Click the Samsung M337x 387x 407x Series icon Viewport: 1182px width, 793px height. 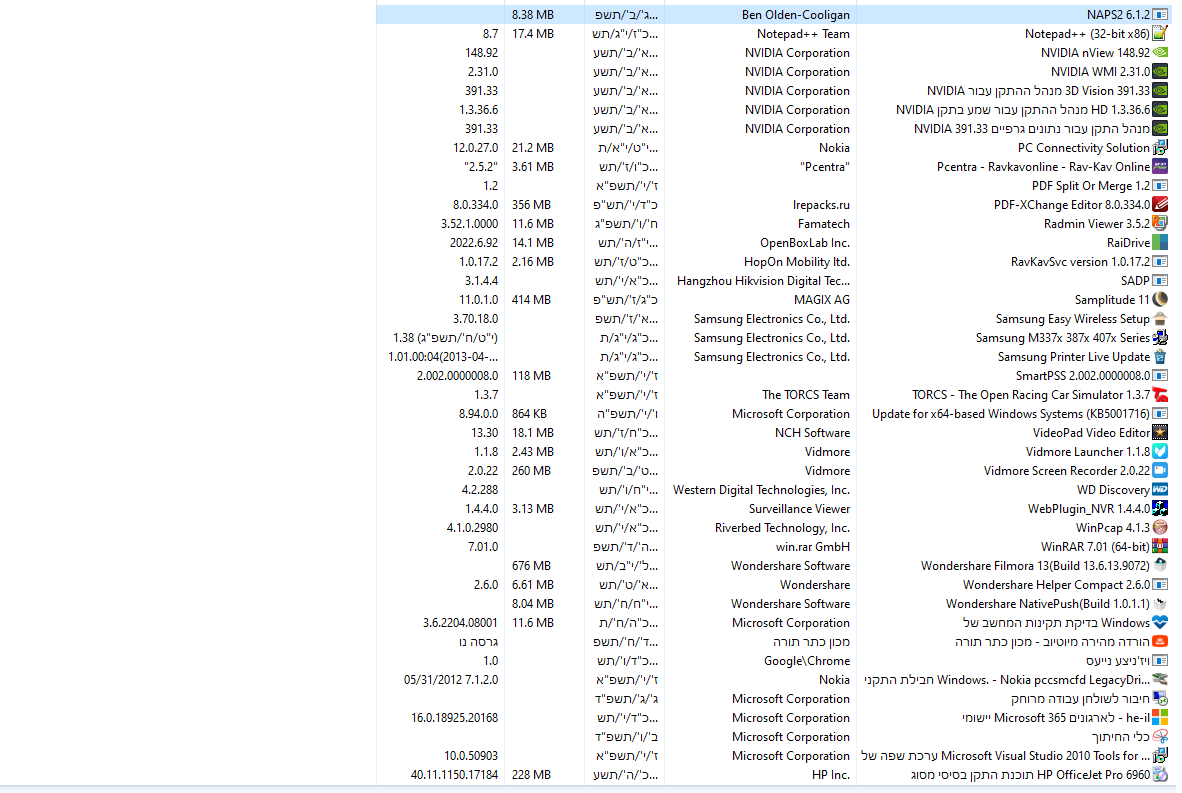(x=1160, y=338)
